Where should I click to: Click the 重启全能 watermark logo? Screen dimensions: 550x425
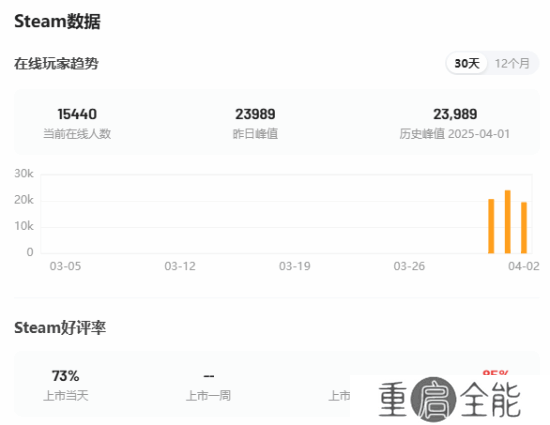pos(450,399)
